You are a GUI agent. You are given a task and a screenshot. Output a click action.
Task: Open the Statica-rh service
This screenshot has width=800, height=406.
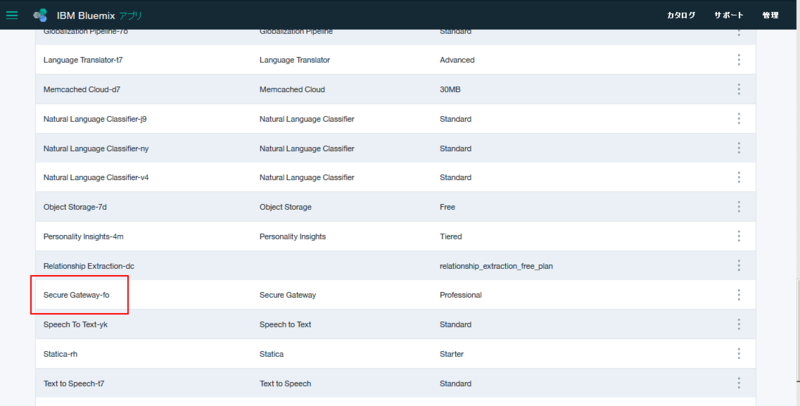pos(60,354)
